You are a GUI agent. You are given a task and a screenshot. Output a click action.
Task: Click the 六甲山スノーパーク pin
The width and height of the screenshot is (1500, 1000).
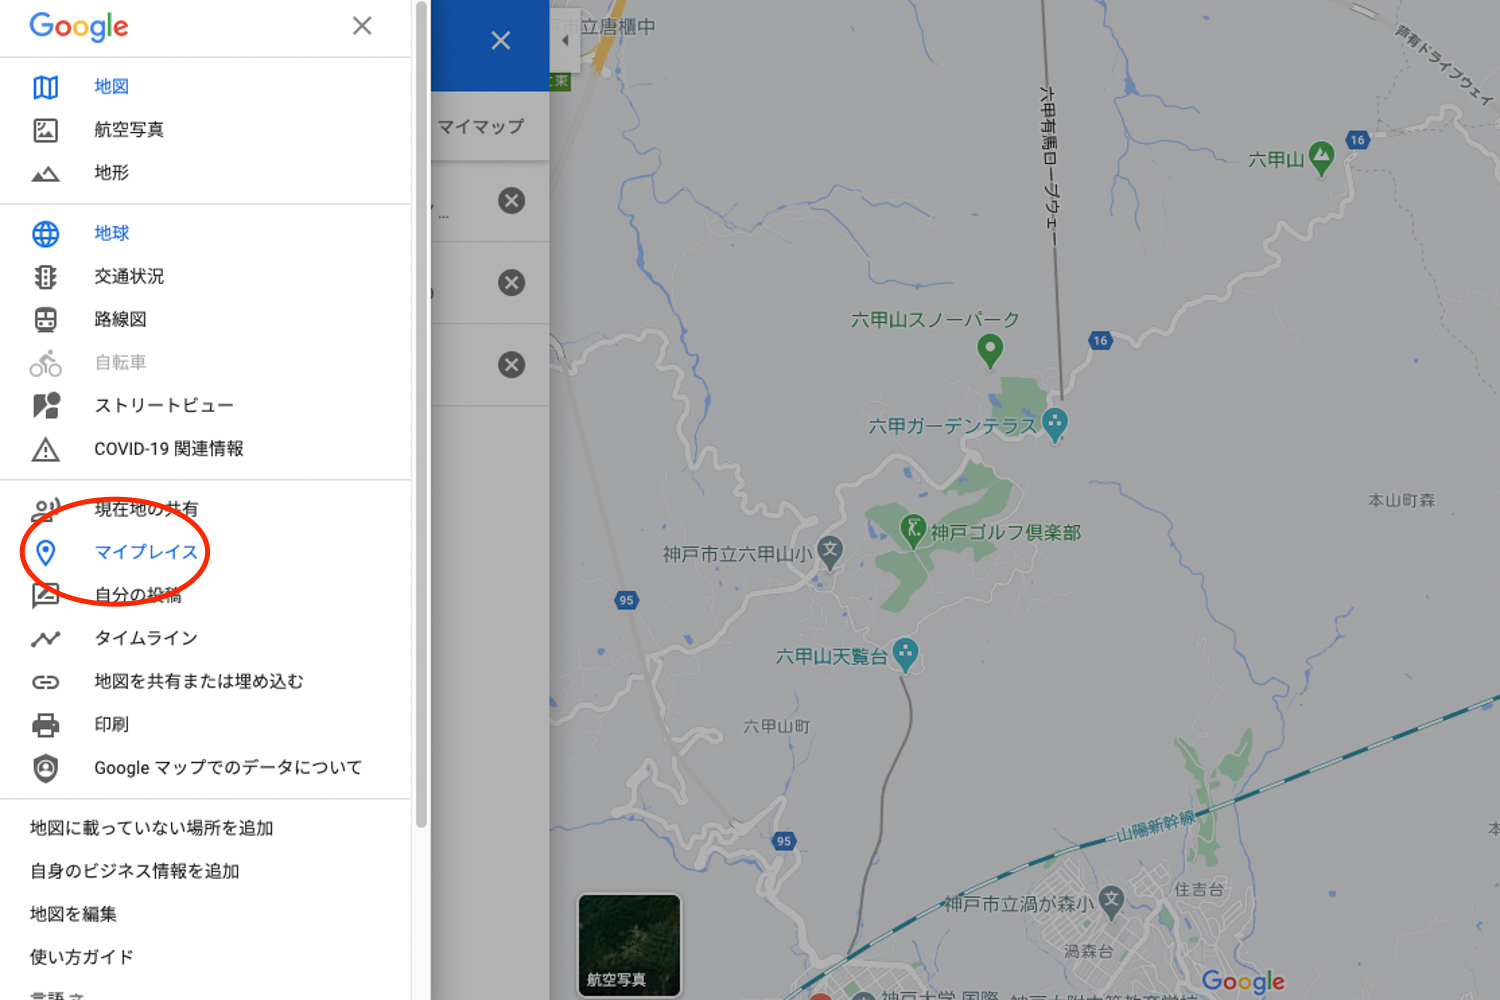(x=989, y=350)
